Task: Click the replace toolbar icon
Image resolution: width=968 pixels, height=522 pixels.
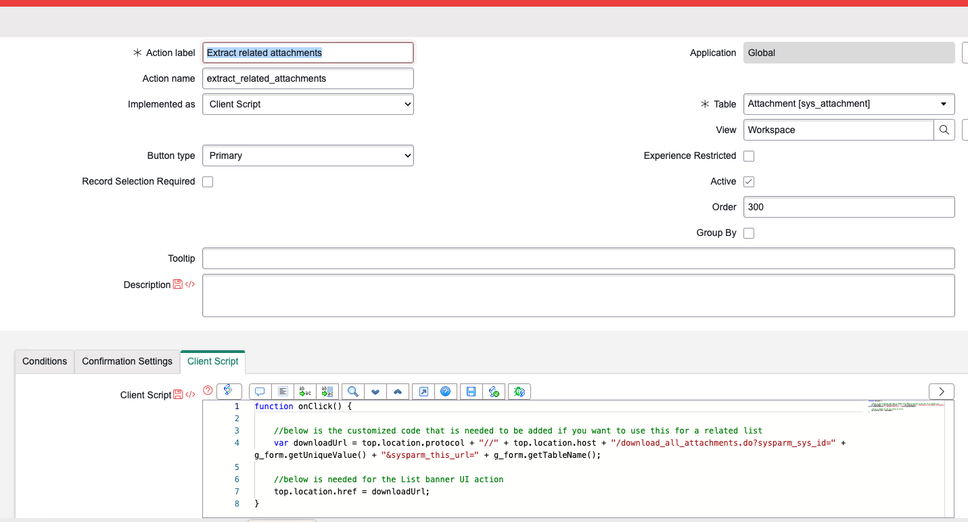Action: point(305,391)
